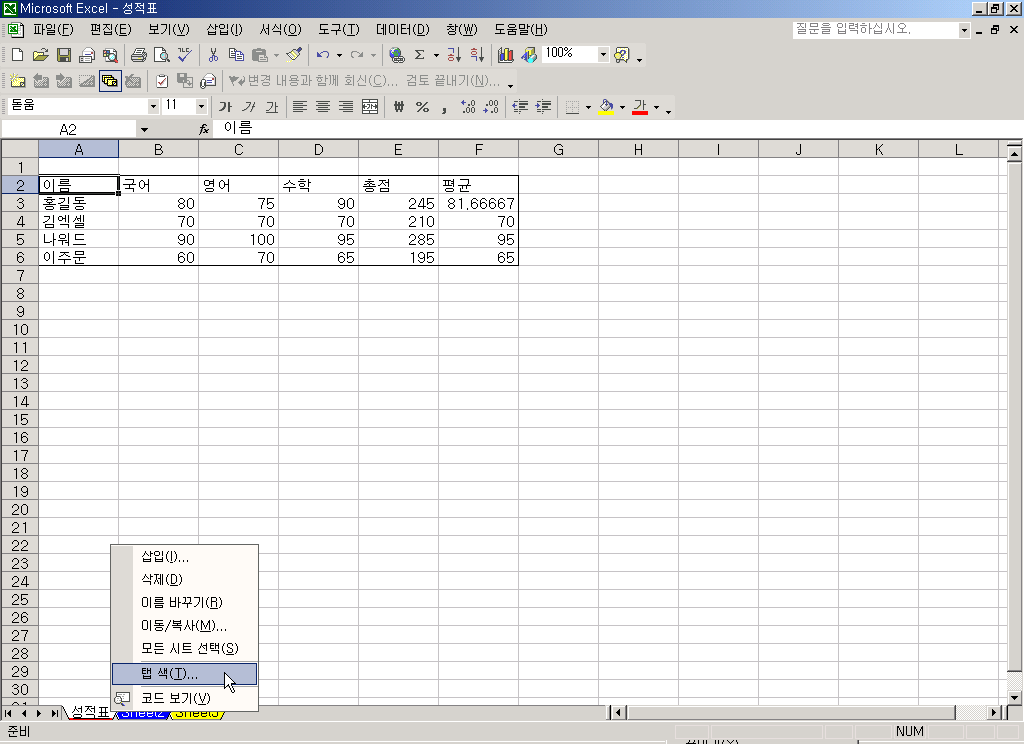Click cell E5 containing 285
Screen dimensions: 1024x744
pos(398,239)
